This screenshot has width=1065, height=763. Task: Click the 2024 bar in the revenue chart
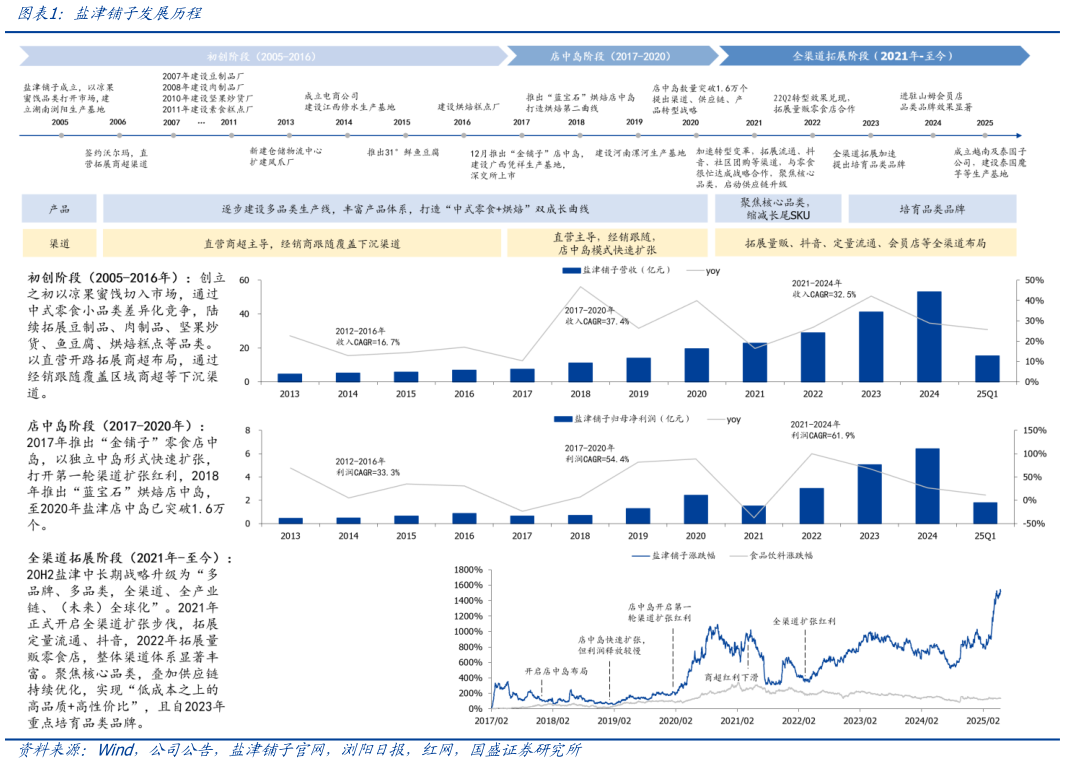pos(929,336)
